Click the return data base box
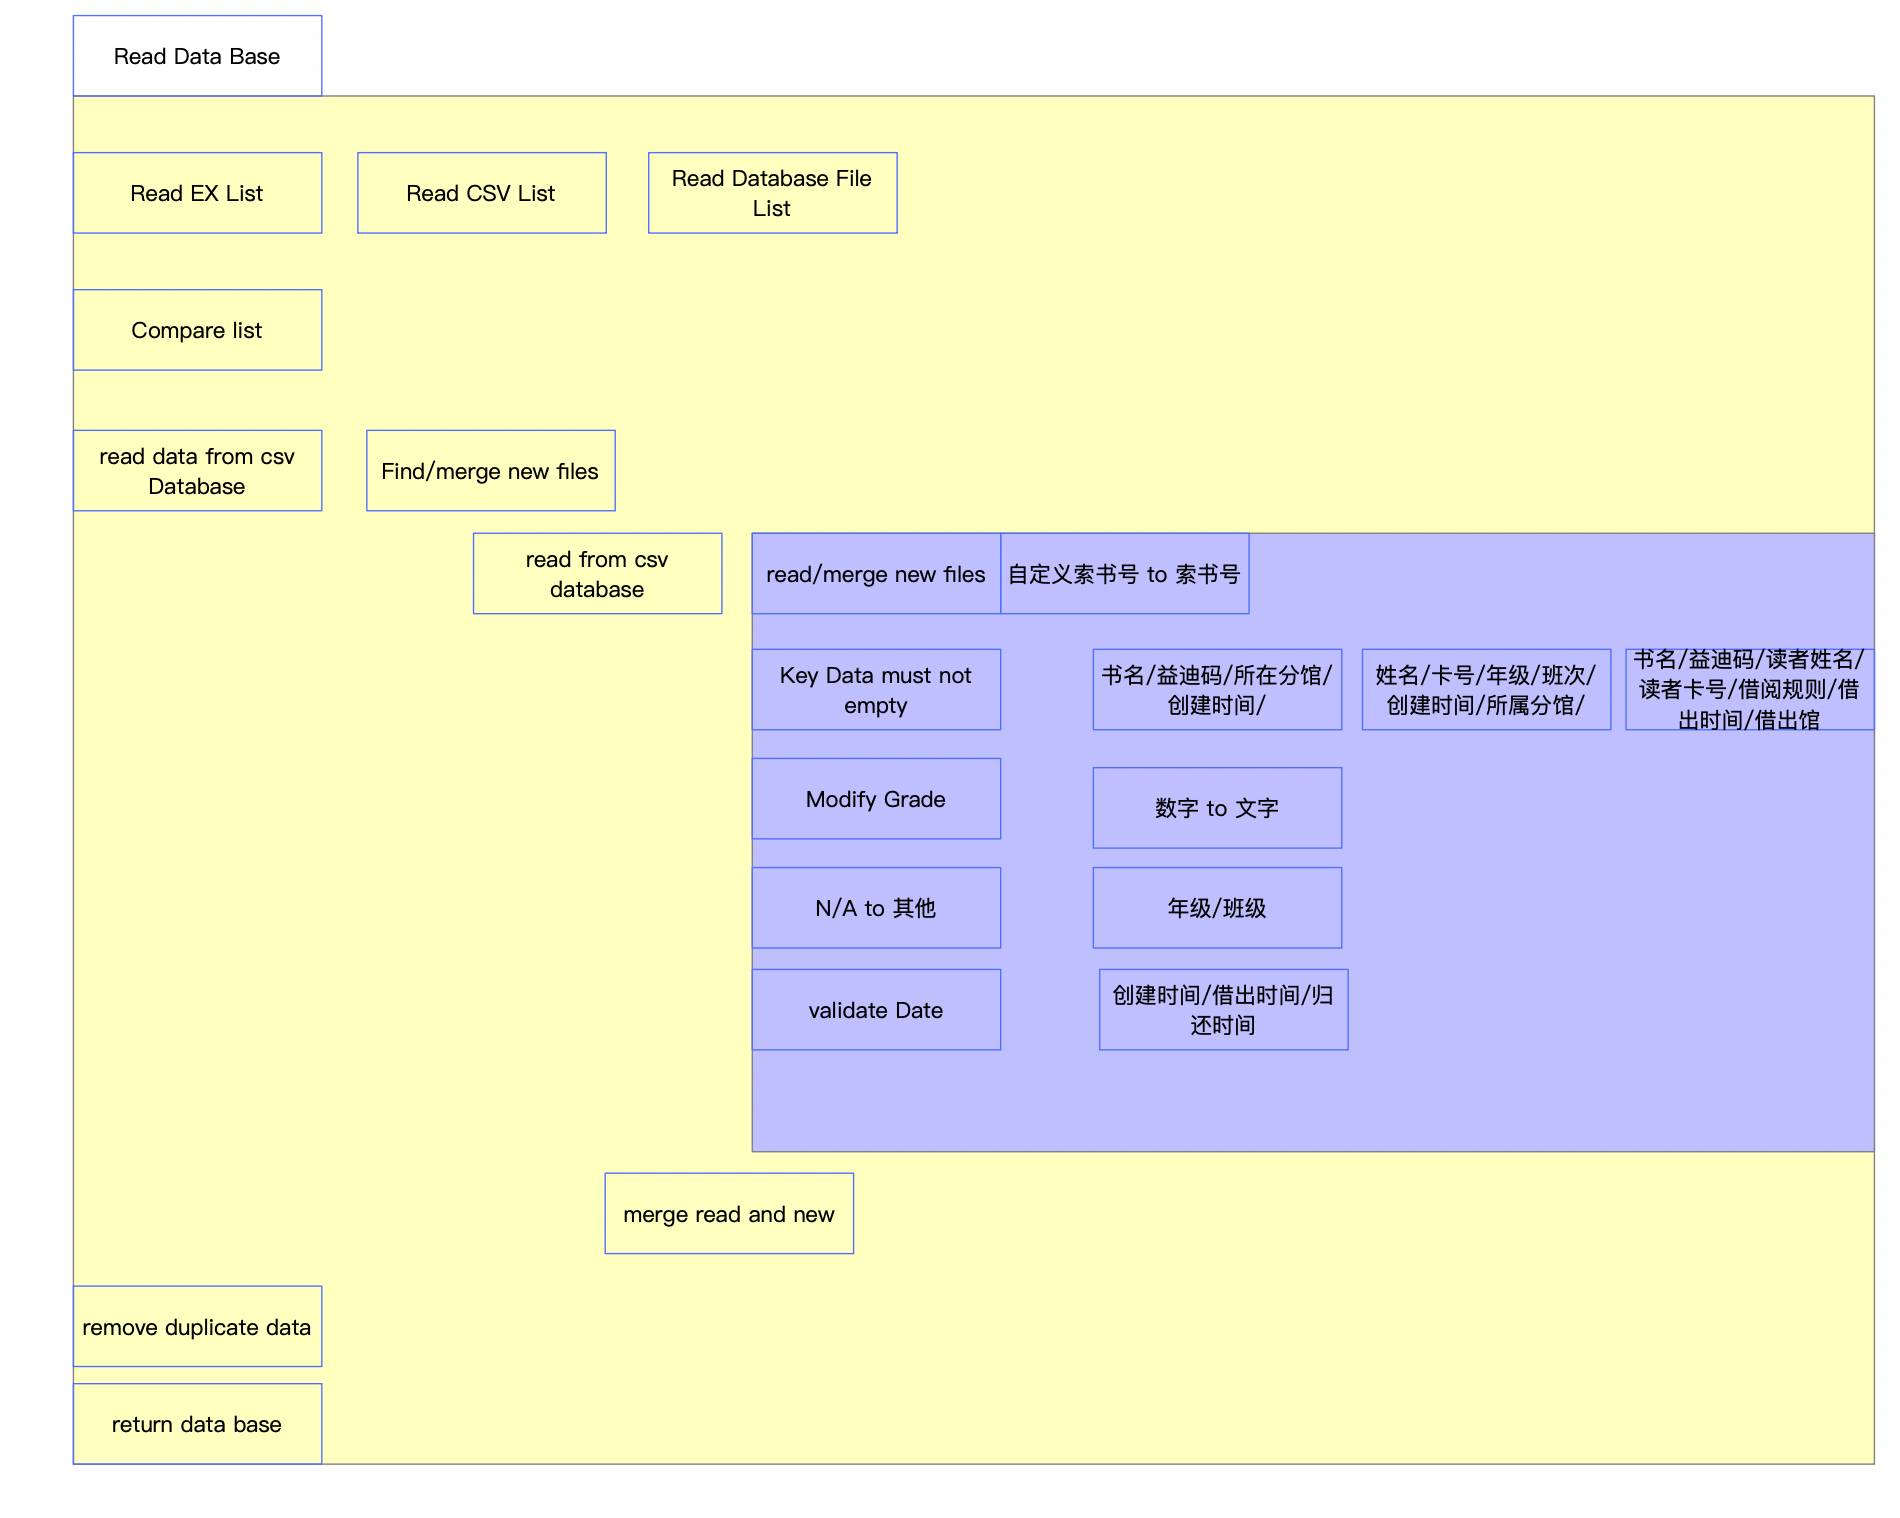Screen dimensions: 1900x1518 197,1424
